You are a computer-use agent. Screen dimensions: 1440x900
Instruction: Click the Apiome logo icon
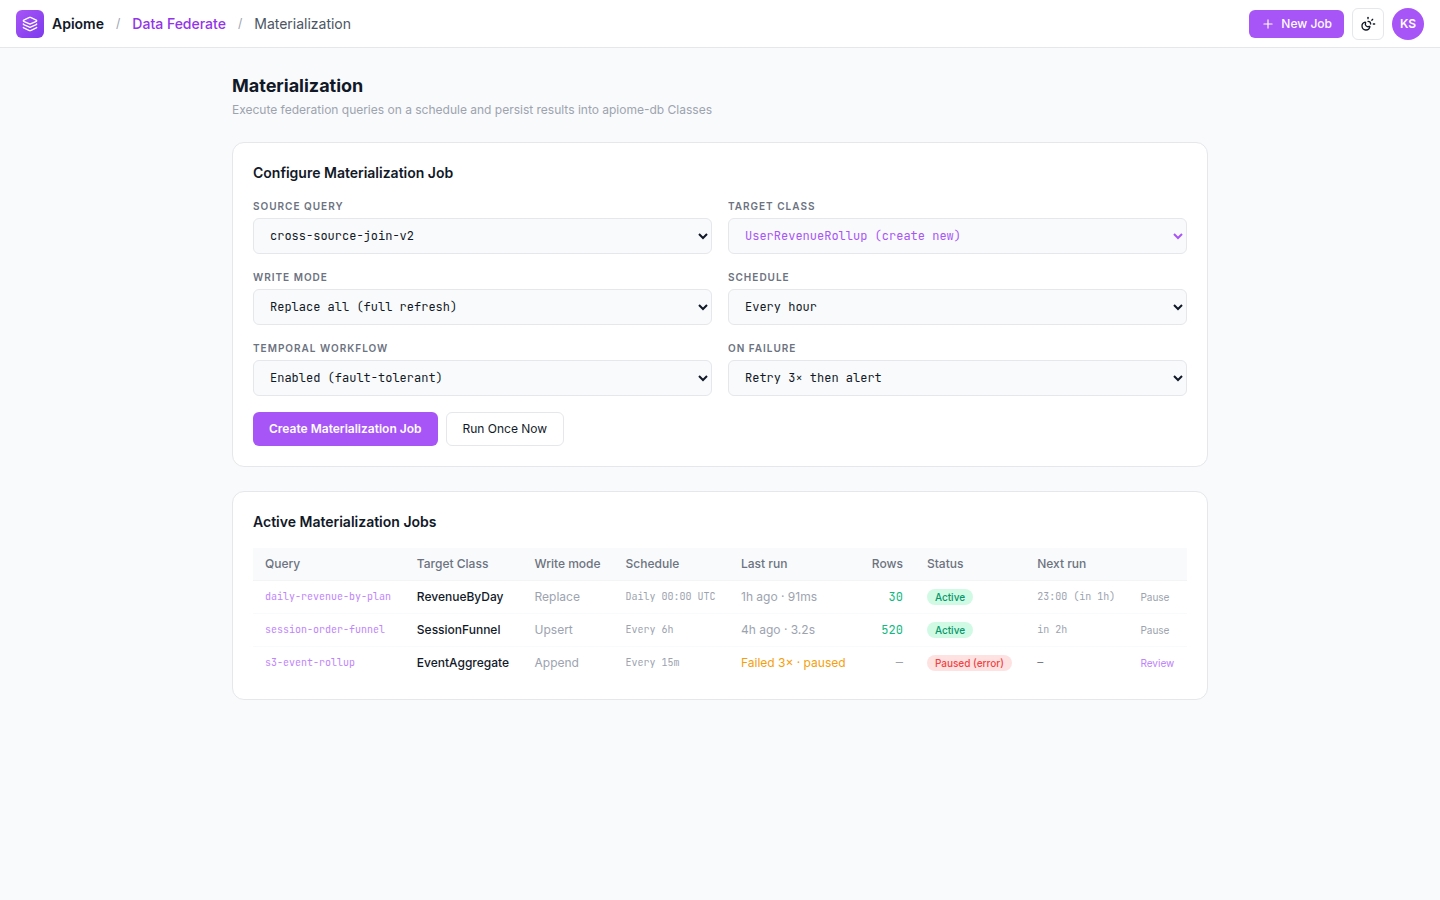coord(30,24)
